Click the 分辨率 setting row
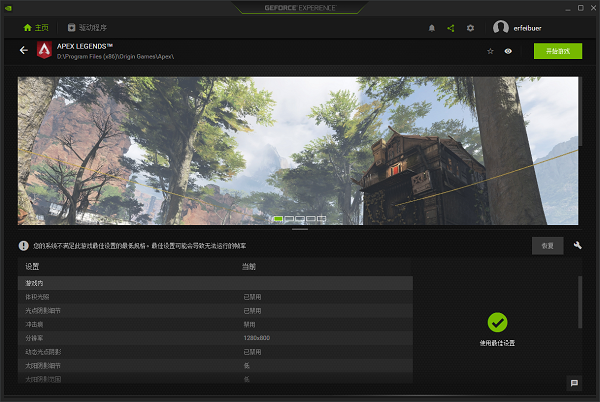600x402 pixels. (x=215, y=338)
